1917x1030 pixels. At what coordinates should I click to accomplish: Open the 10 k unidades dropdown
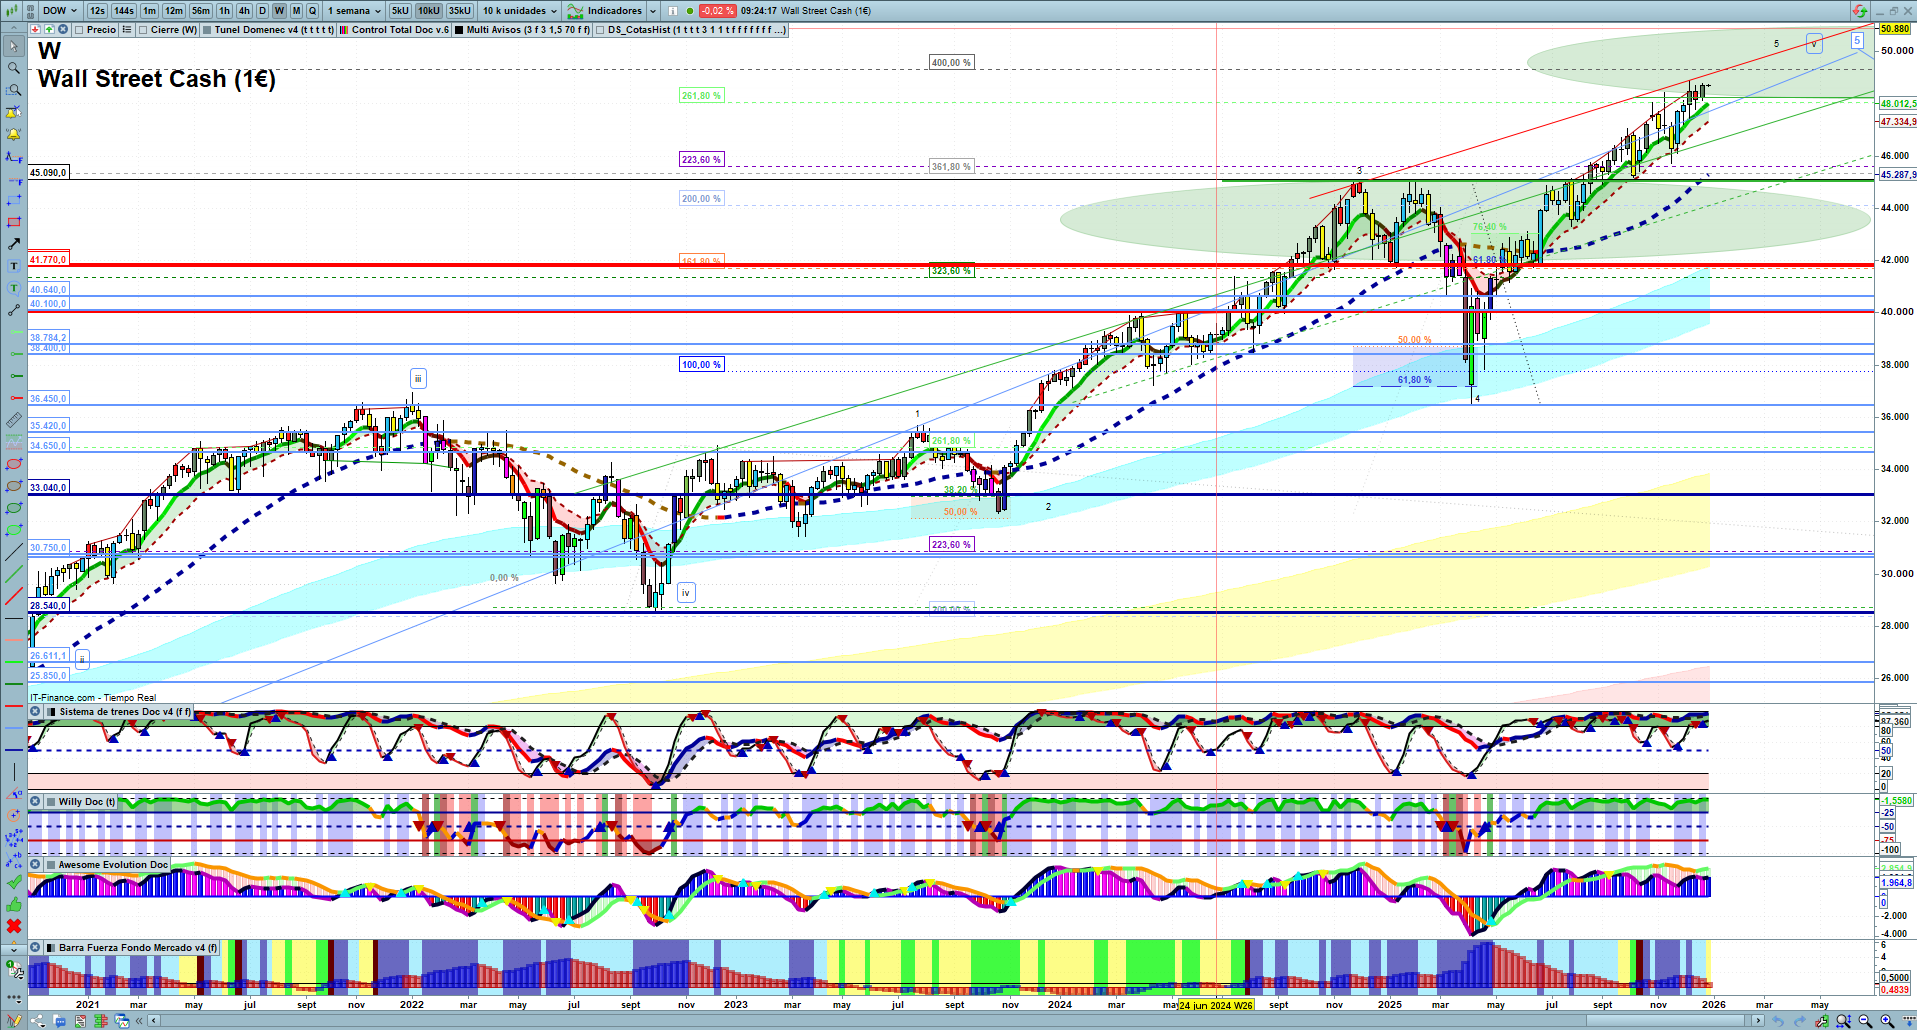pos(520,11)
